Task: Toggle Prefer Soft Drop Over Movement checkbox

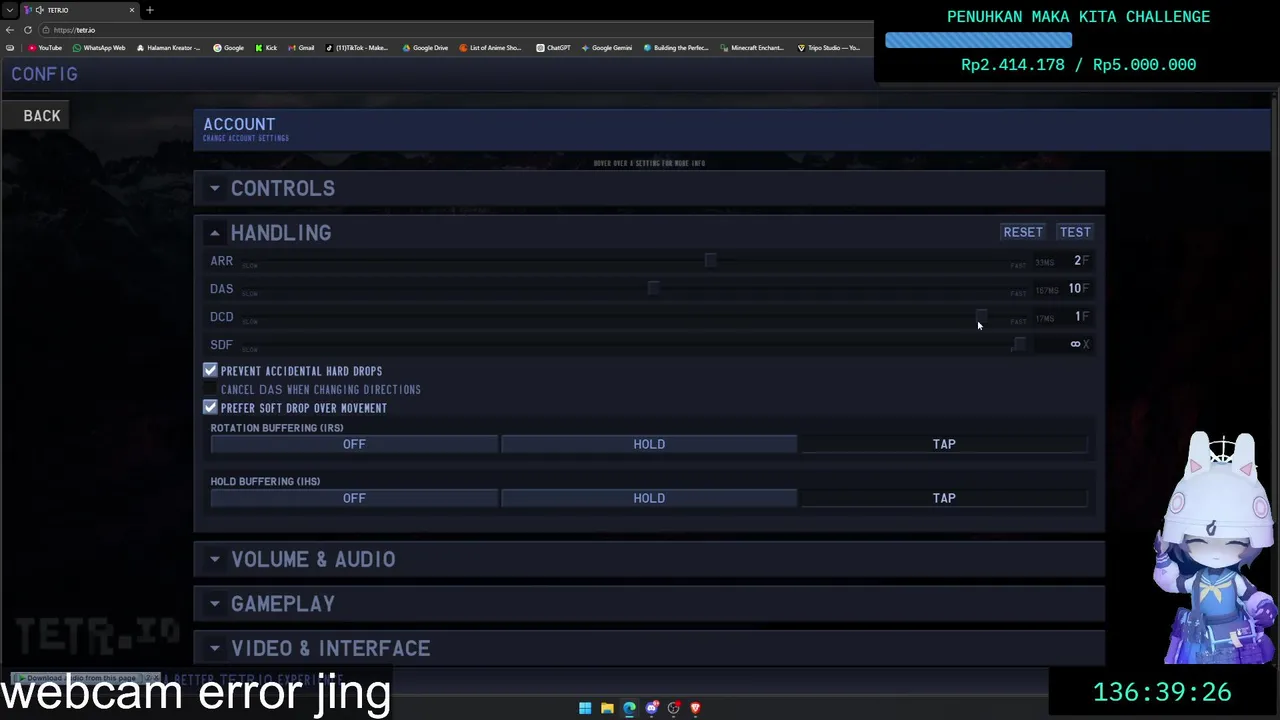Action: [x=210, y=407]
